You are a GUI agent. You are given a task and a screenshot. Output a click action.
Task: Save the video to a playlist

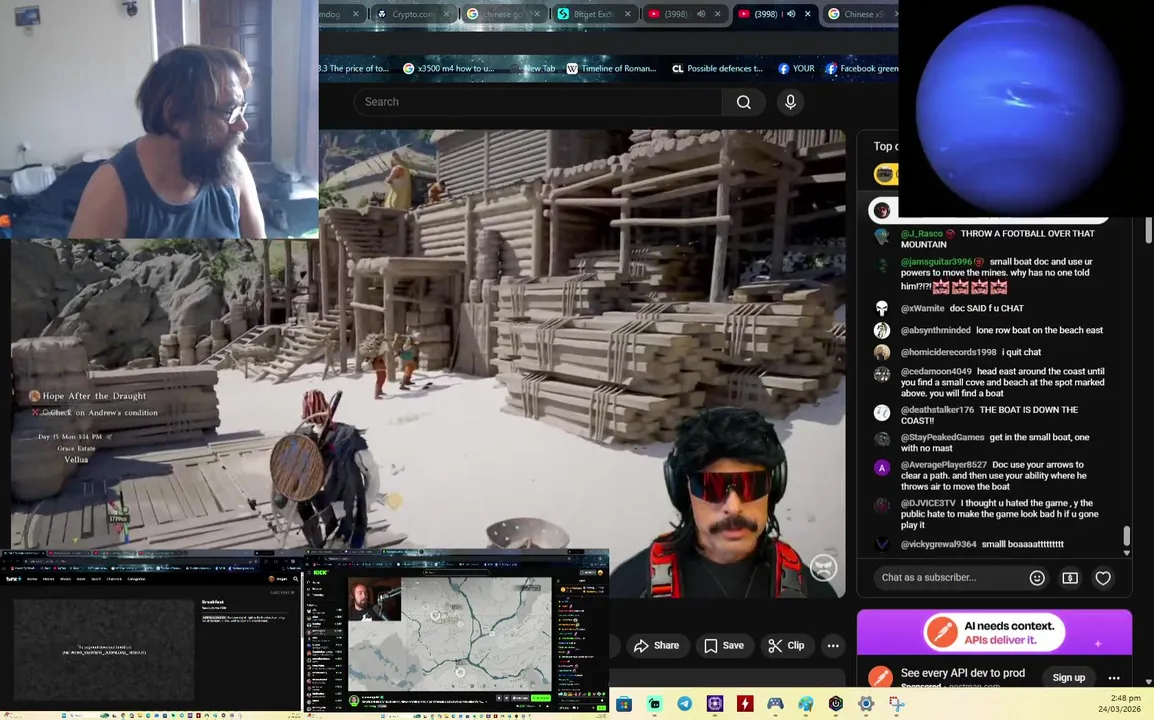point(724,646)
